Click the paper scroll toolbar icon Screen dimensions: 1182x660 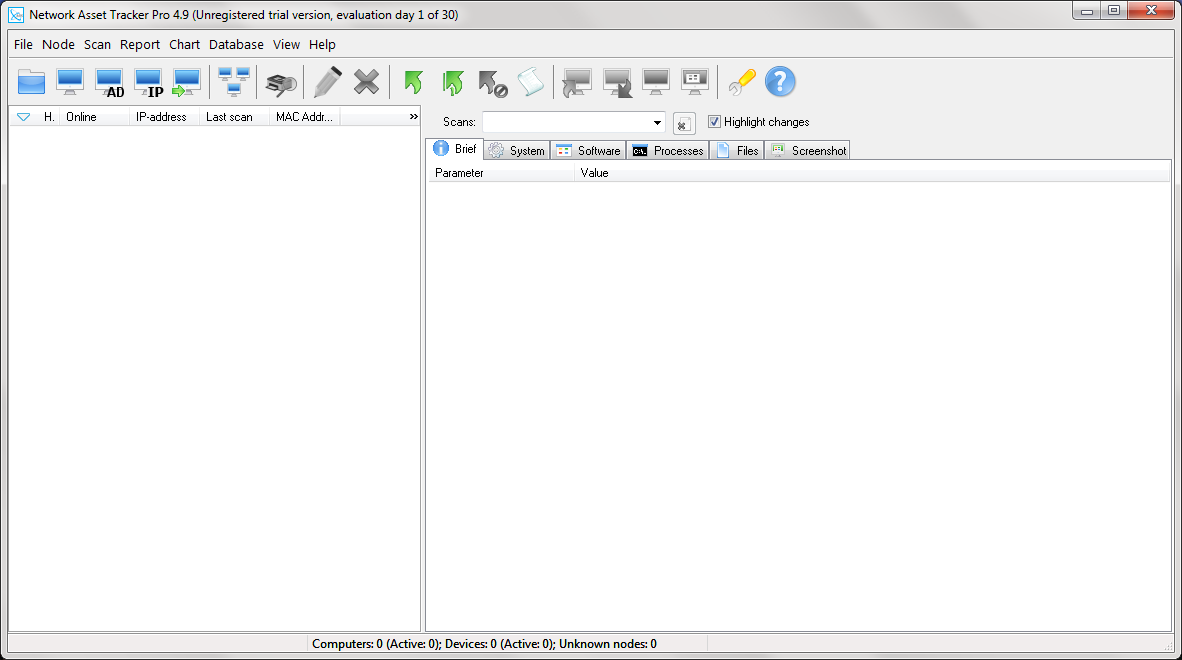[531, 81]
